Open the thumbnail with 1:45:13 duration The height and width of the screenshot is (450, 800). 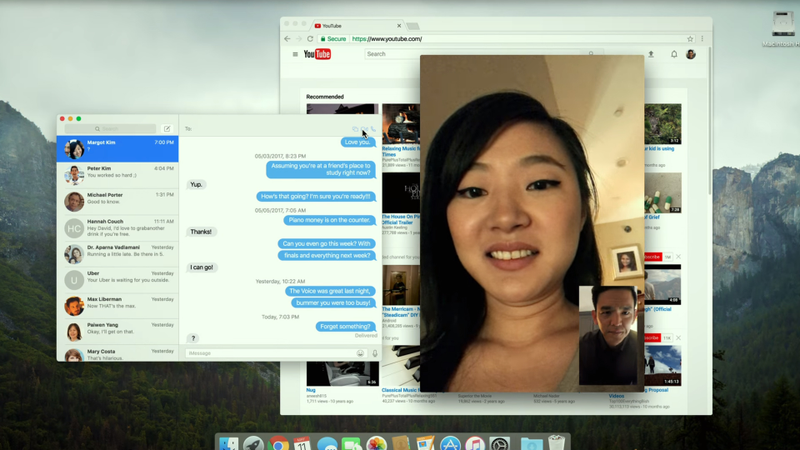coord(662,365)
